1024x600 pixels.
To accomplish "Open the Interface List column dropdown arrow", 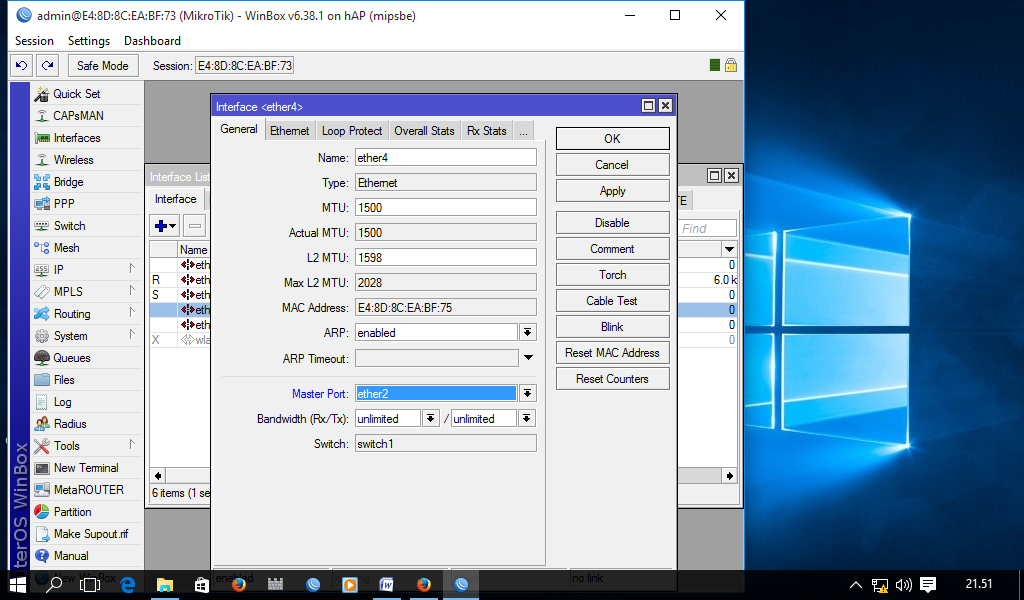I will [x=729, y=249].
